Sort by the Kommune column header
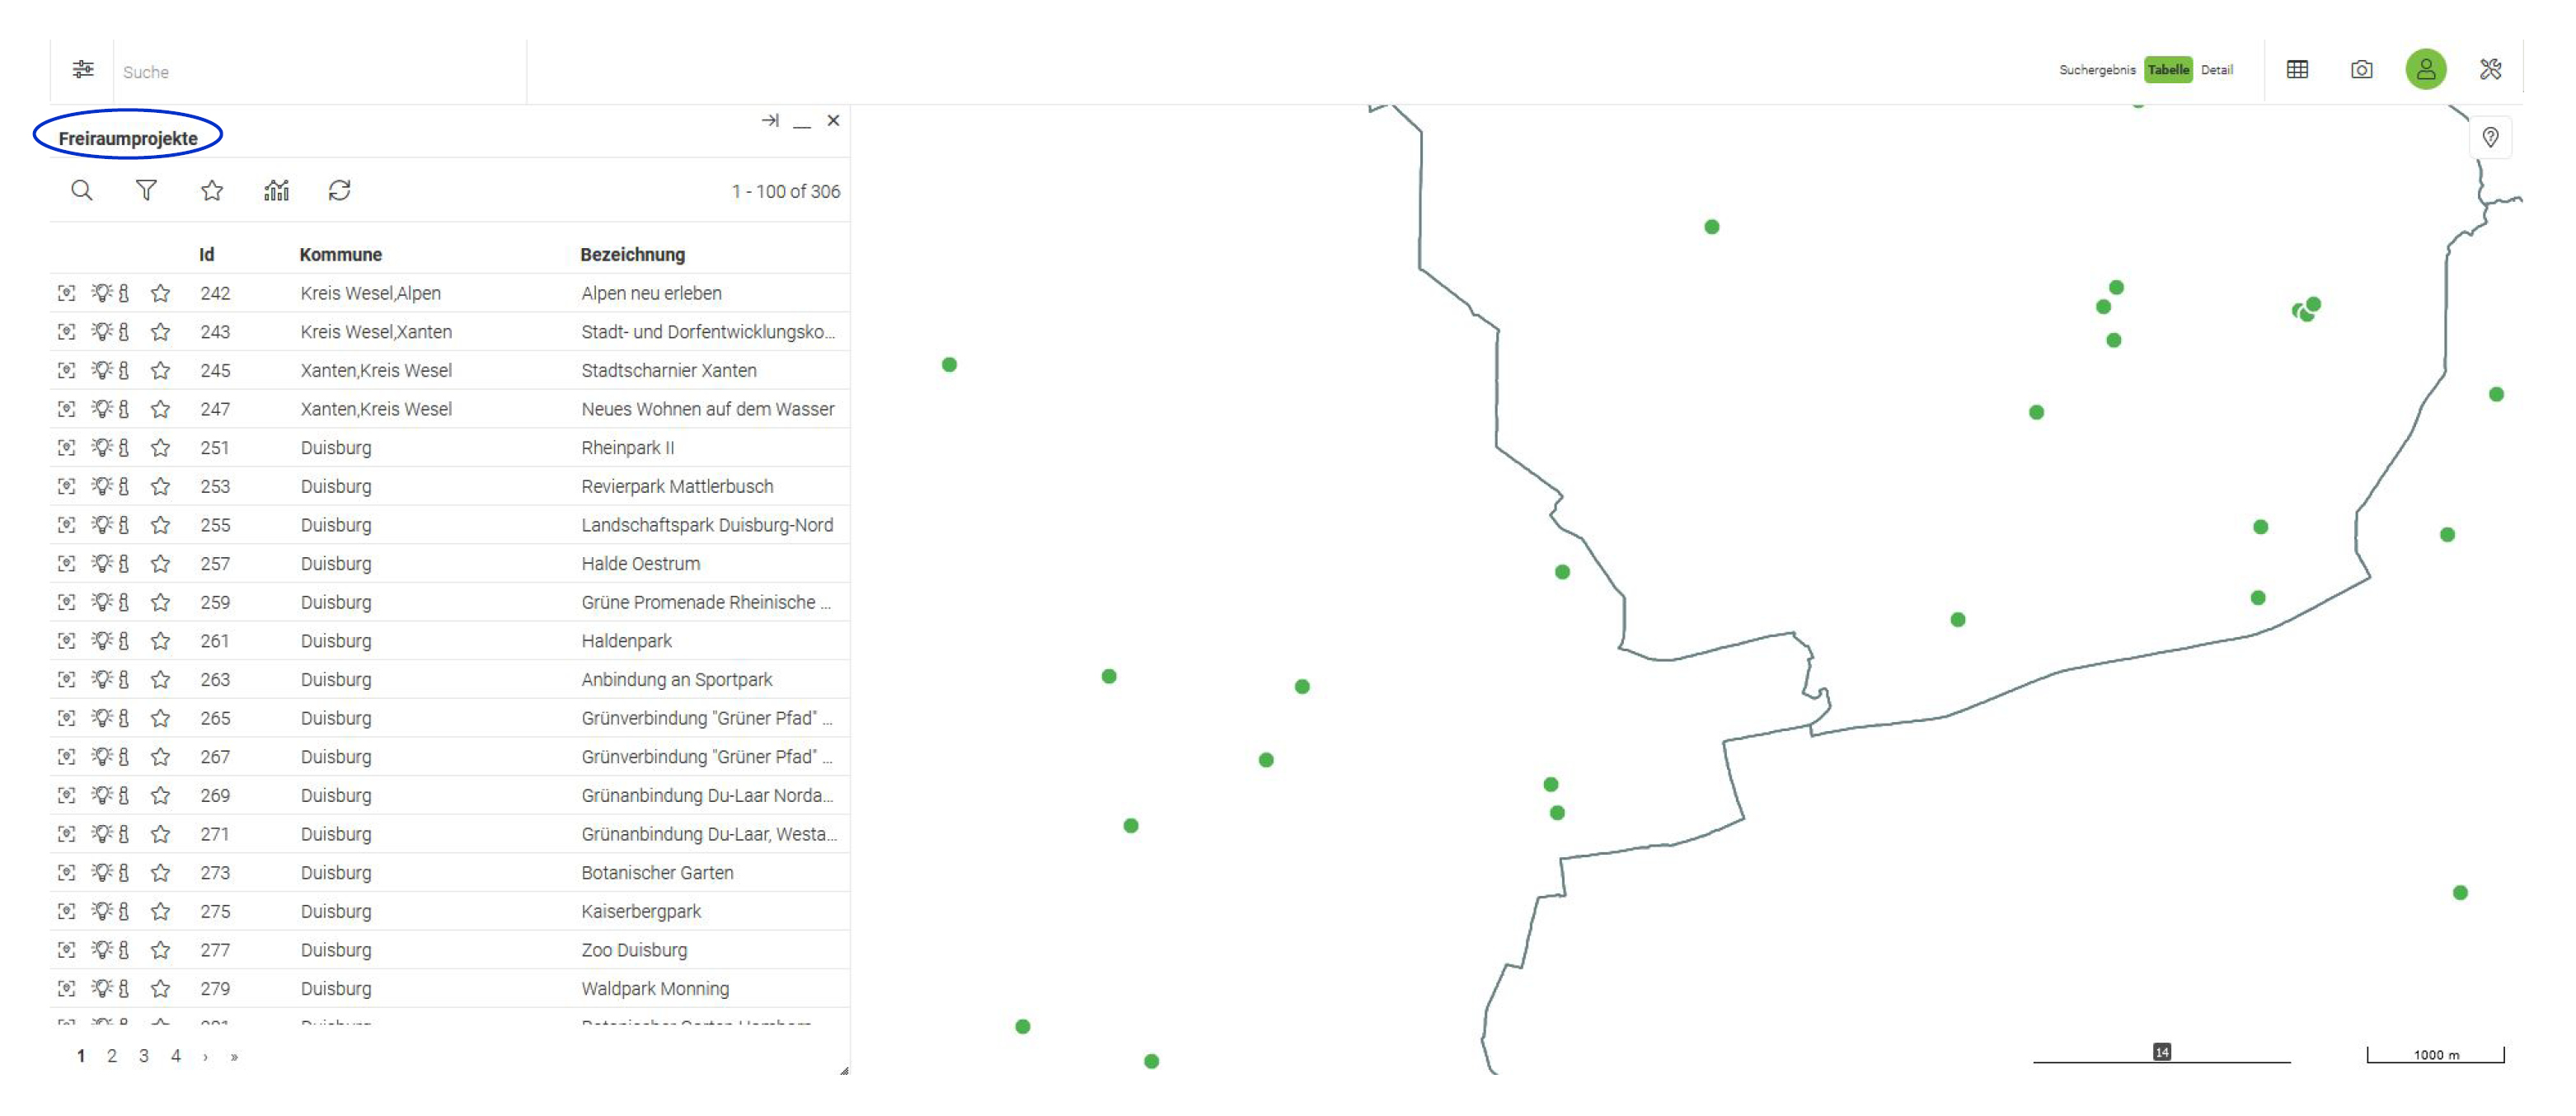The width and height of the screenshot is (2576, 1116). pyautogui.click(x=340, y=254)
